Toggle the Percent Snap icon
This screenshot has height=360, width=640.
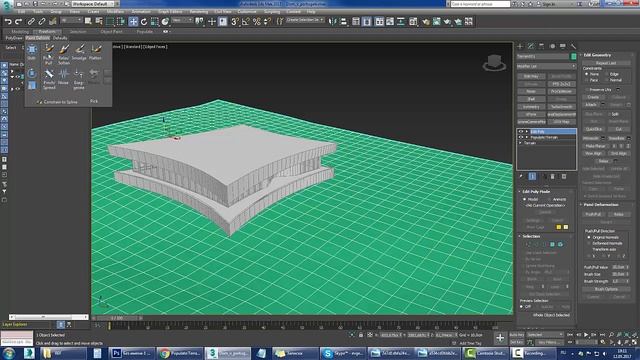(257, 21)
